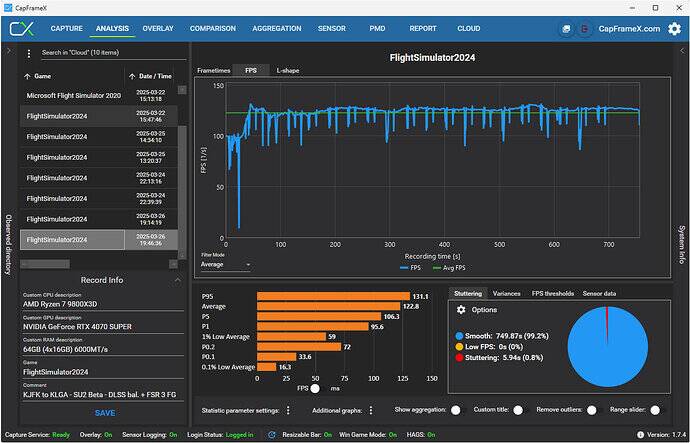Edit the Custom CPU description field
Viewport: 690px width, 443px height.
(x=103, y=304)
